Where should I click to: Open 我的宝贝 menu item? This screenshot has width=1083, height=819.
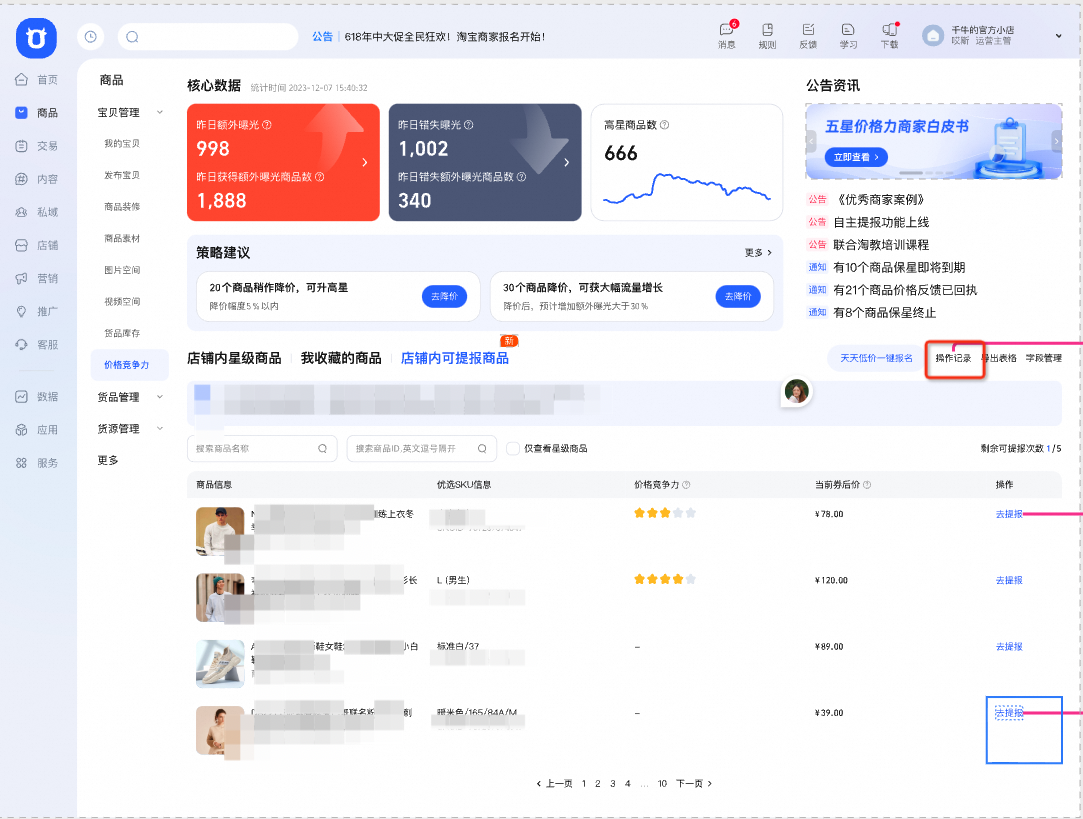click(122, 144)
